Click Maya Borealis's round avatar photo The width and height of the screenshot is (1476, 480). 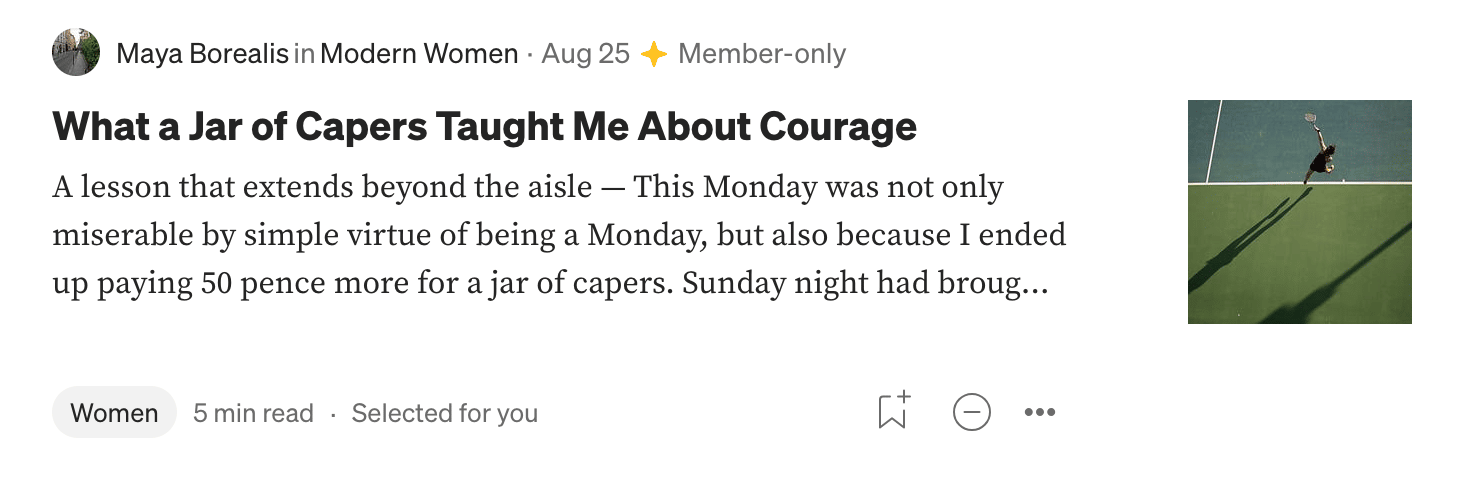point(76,53)
